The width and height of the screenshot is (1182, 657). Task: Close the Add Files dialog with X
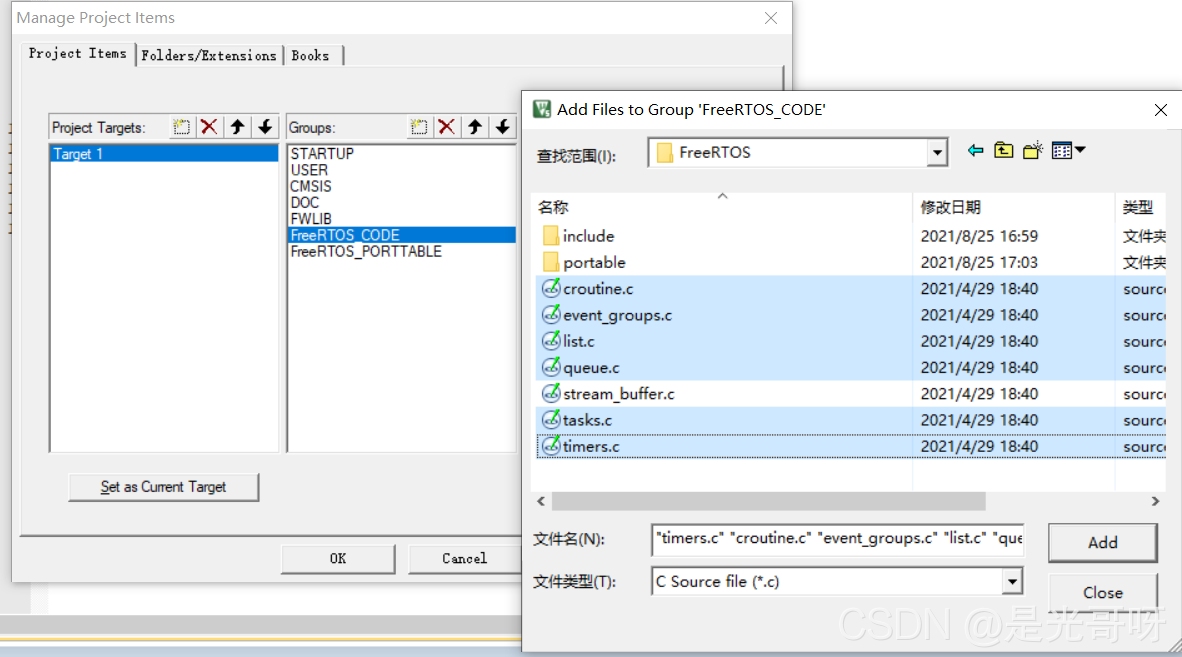pyautogui.click(x=1161, y=110)
